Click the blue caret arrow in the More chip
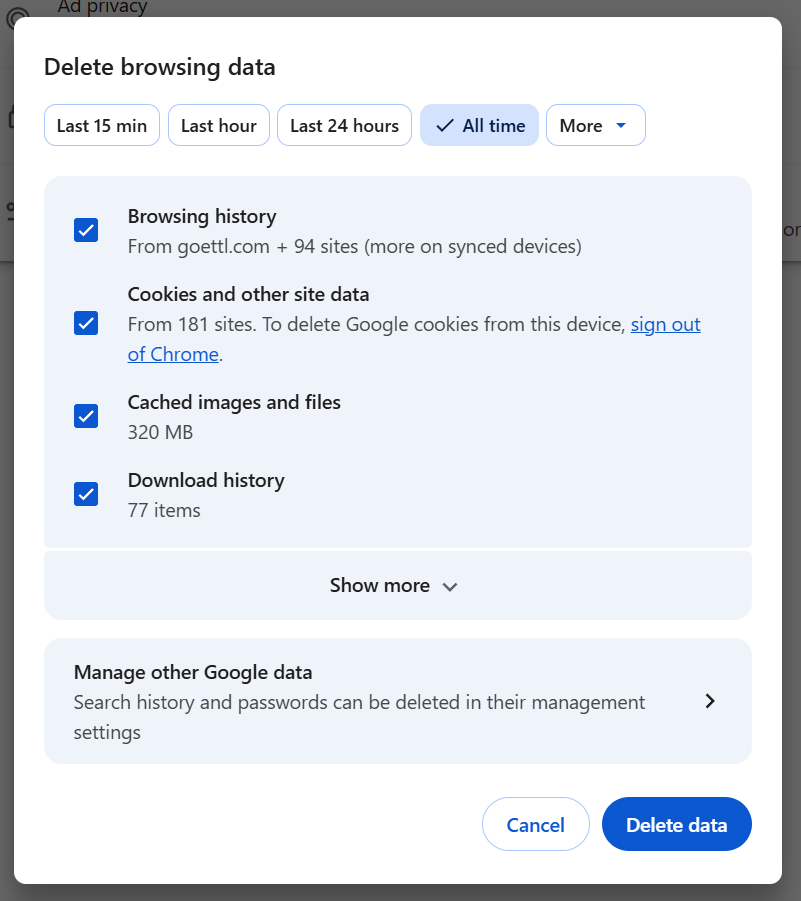Image resolution: width=801 pixels, height=901 pixels. 621,126
